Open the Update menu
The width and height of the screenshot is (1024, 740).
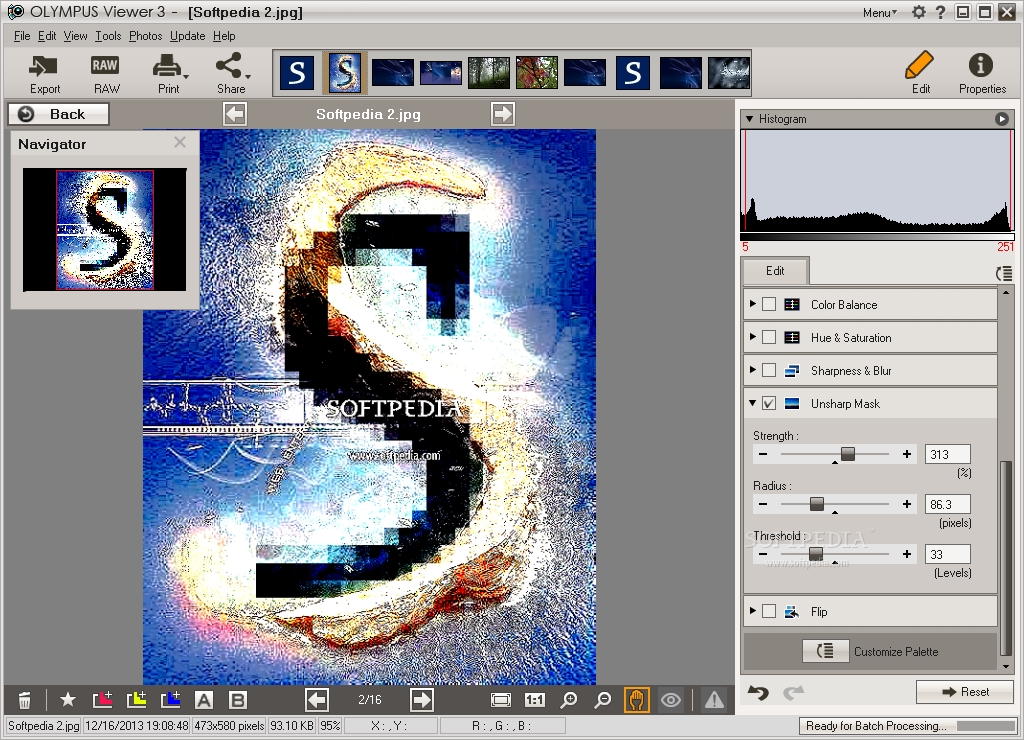[x=187, y=36]
